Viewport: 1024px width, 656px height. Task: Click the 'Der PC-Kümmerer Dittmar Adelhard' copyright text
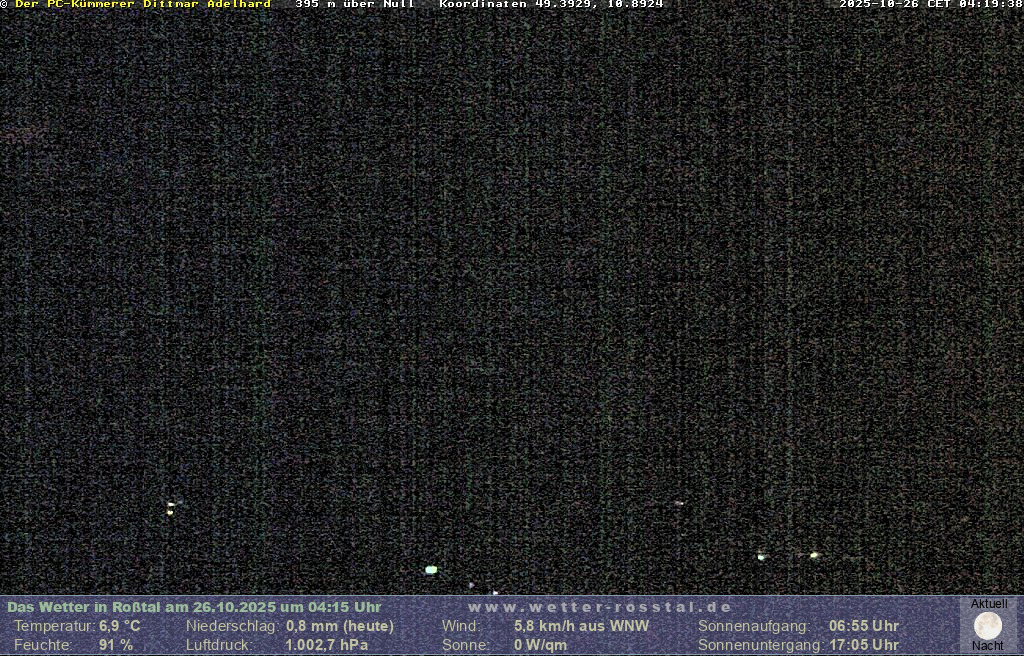pos(142,5)
